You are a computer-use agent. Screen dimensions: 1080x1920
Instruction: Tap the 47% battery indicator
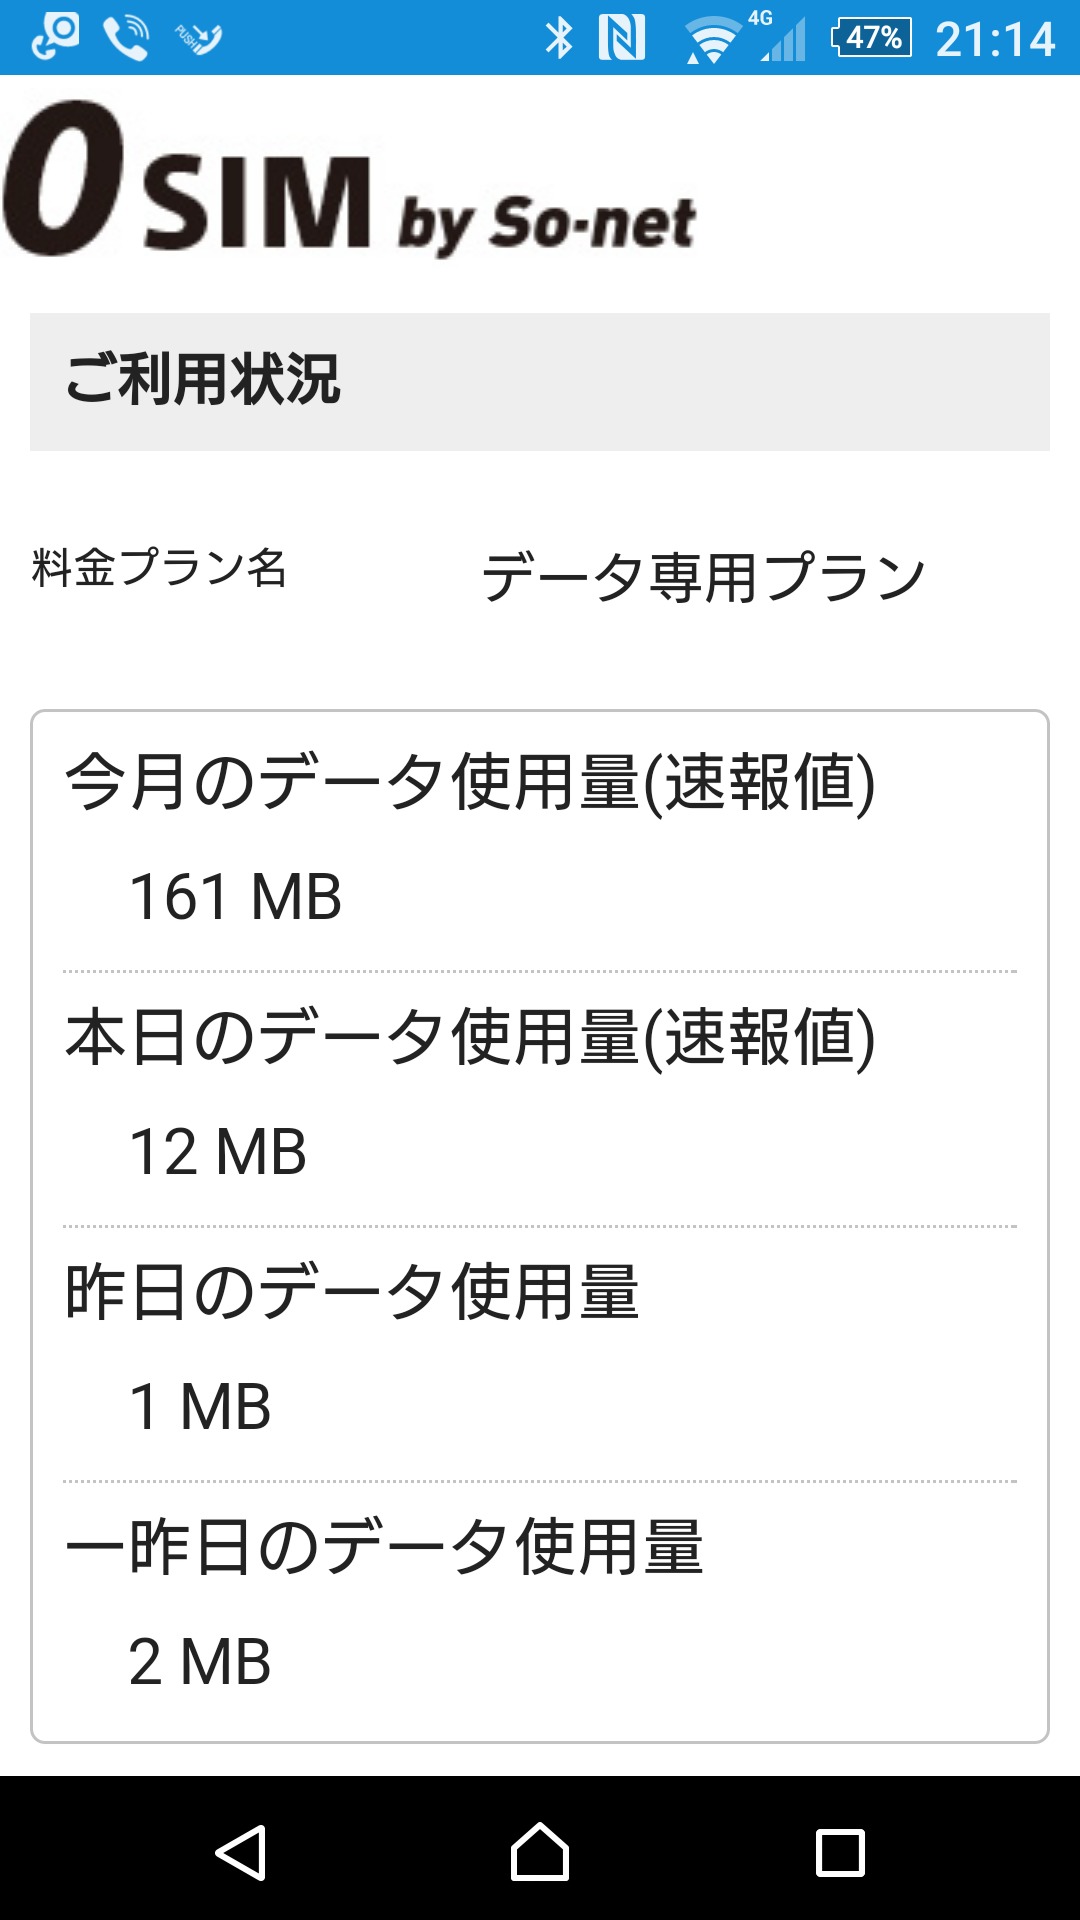(x=871, y=38)
